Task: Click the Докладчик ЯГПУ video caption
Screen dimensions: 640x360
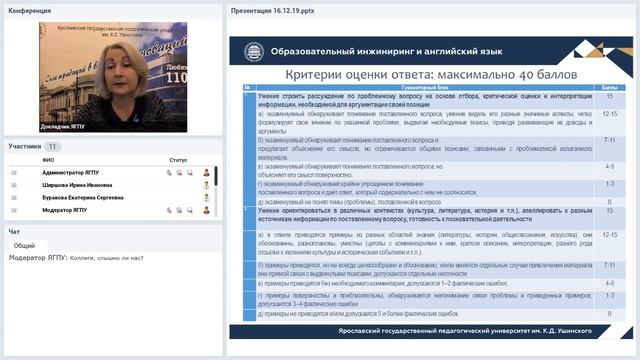Action: (63, 127)
